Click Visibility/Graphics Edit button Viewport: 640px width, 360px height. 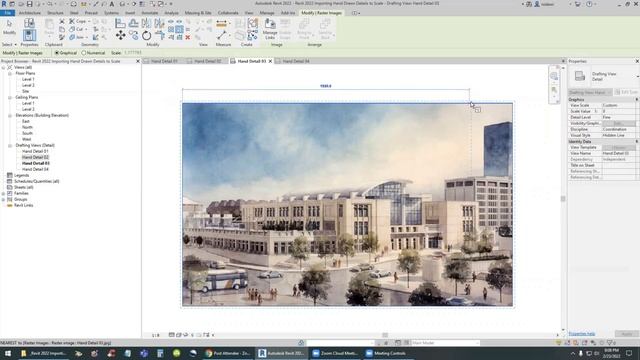click(619, 123)
